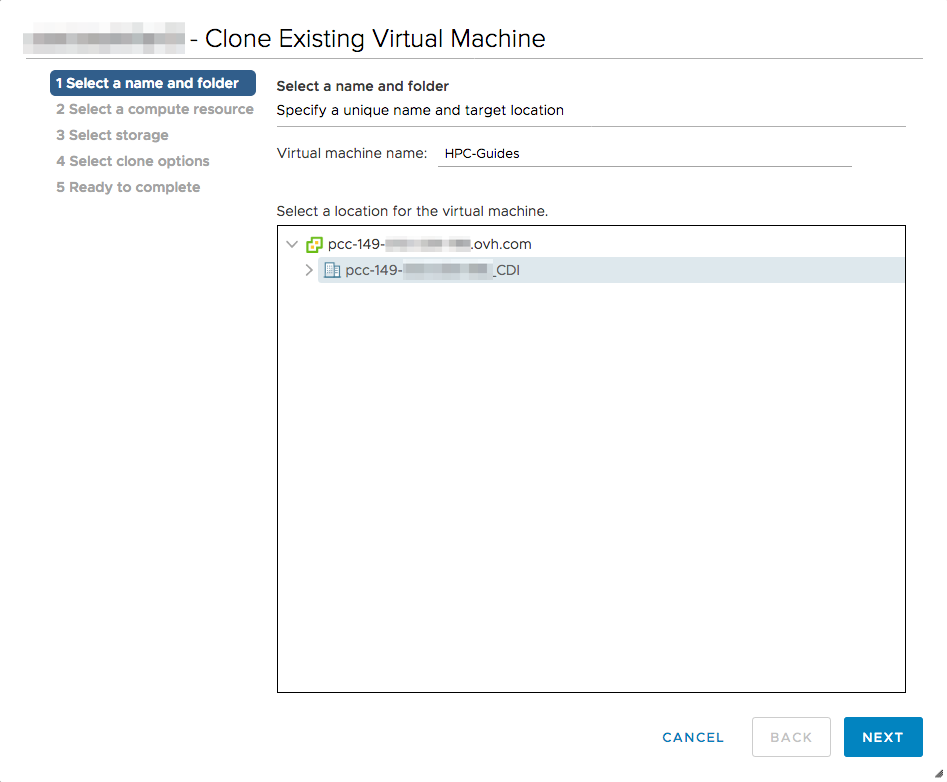Screen dimensions: 947x782
Task: Expand the pcc-149 _CDI datacenter node
Action: point(309,270)
